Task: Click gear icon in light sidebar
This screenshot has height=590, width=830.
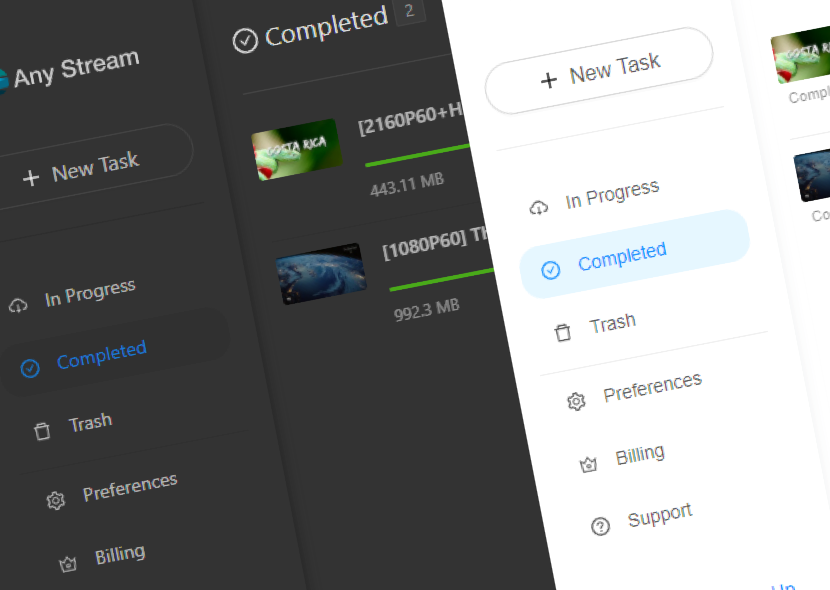Action: [x=576, y=401]
